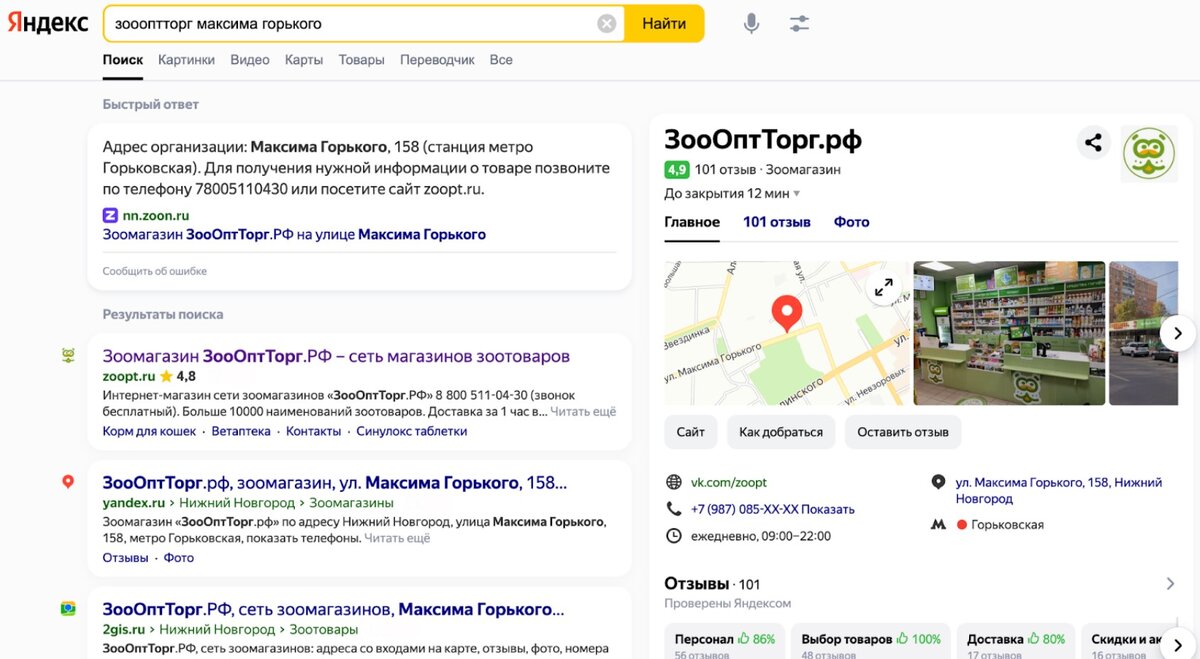Click the 'Как добраться' button
The width and height of the screenshot is (1200, 659).
point(781,432)
